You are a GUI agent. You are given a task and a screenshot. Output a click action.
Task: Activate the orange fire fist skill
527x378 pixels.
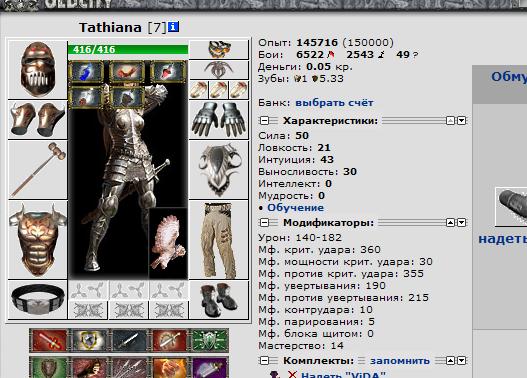coord(169,367)
